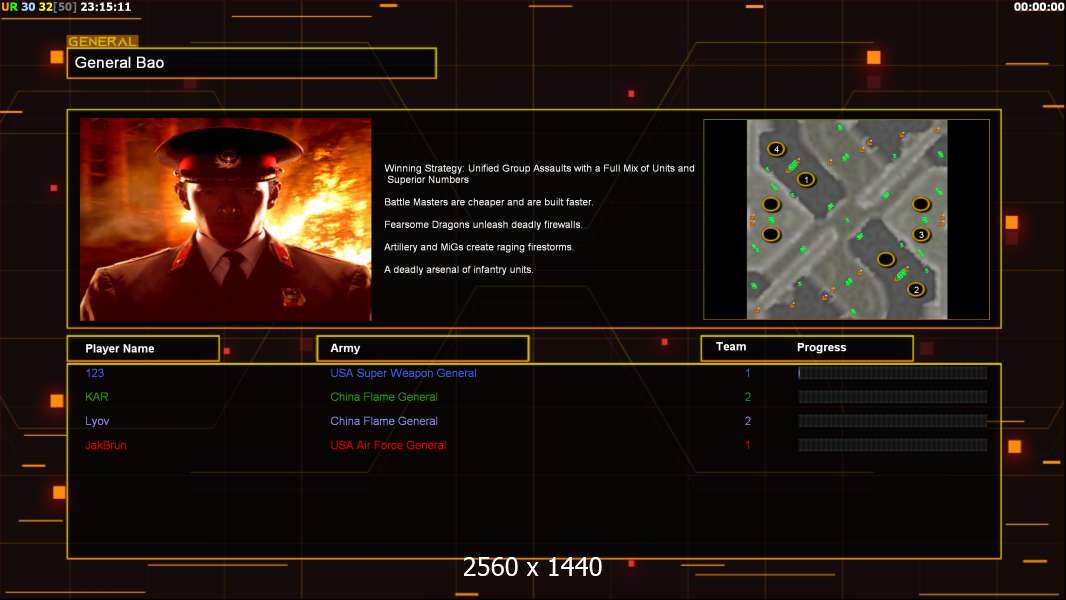Screen dimensions: 1066x600
Task: Select the Player Name column header
Action: tap(143, 349)
